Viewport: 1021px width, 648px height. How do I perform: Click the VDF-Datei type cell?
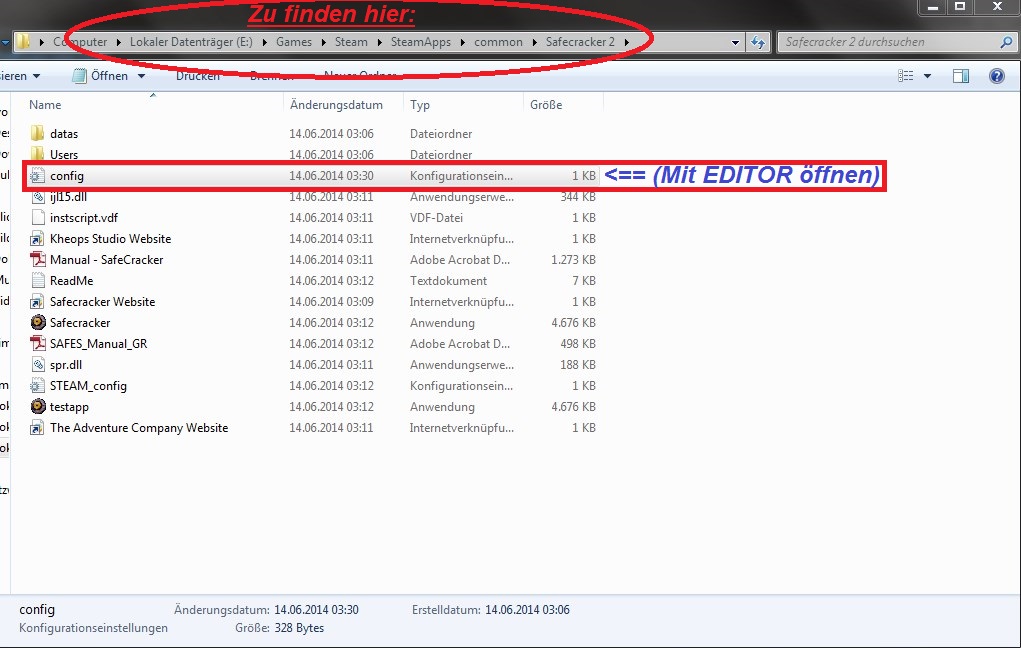[436, 218]
